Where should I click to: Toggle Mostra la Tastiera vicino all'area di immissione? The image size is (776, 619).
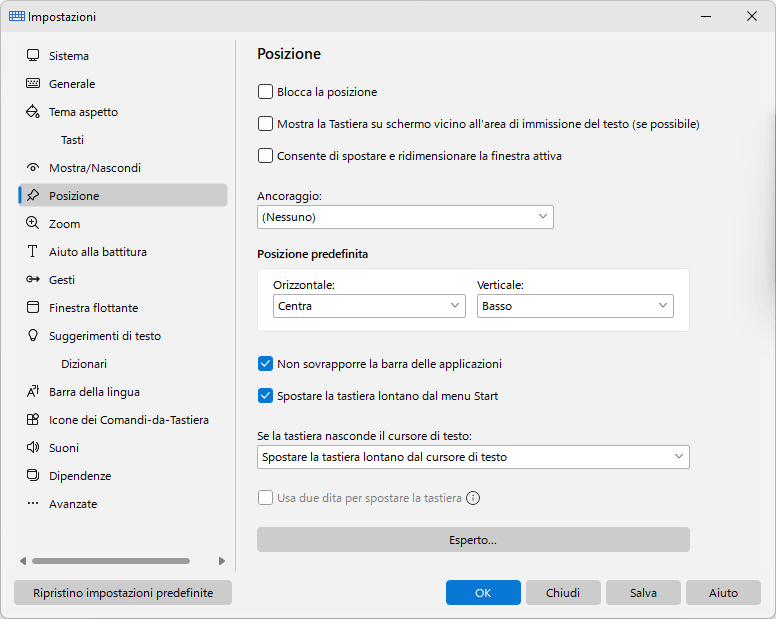coord(265,124)
